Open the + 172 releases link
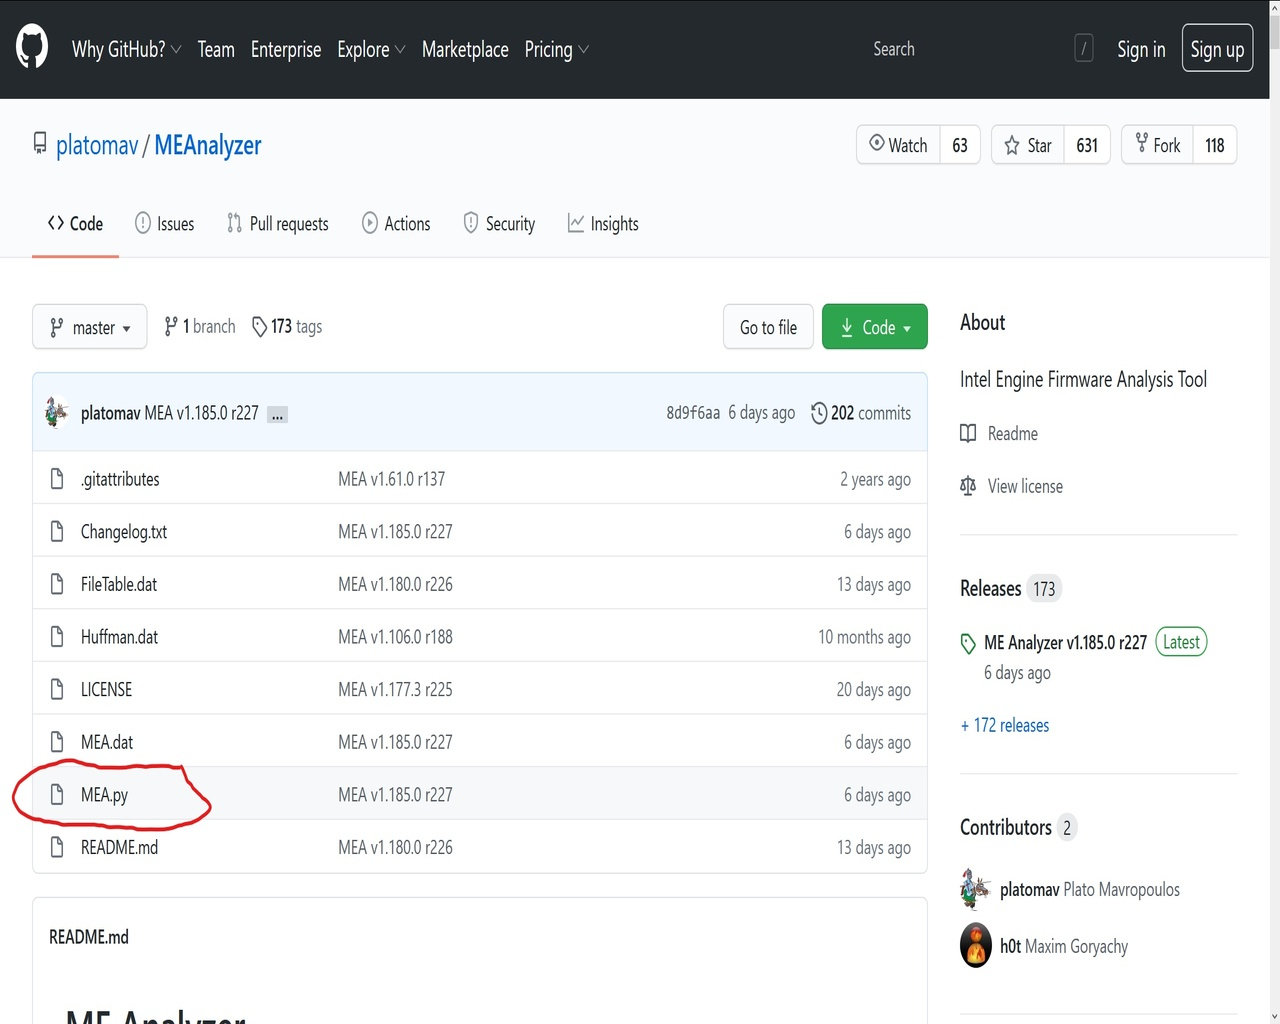This screenshot has width=1280, height=1024. (x=1005, y=725)
